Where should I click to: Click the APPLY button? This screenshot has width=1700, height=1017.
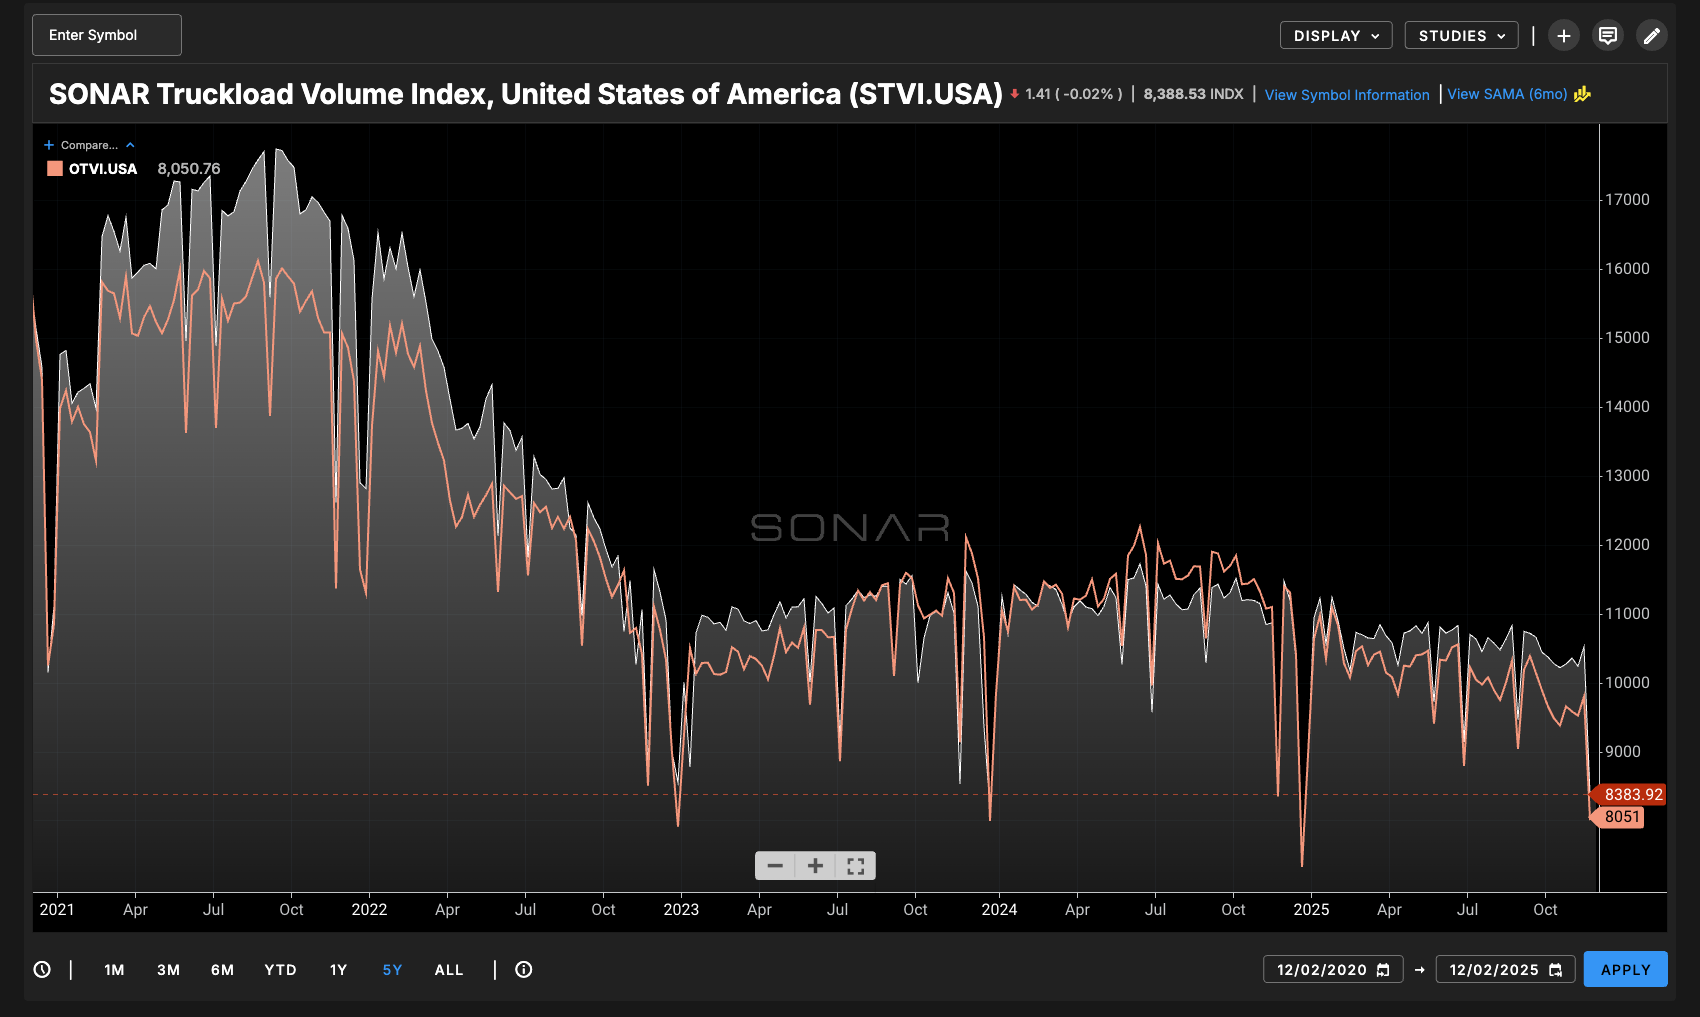point(1625,970)
